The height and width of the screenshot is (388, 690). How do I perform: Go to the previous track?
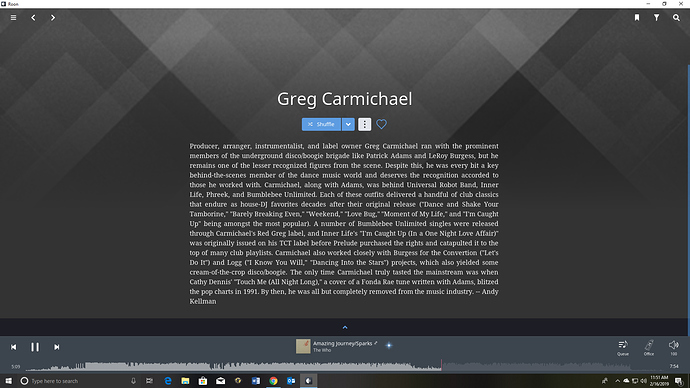point(14,347)
